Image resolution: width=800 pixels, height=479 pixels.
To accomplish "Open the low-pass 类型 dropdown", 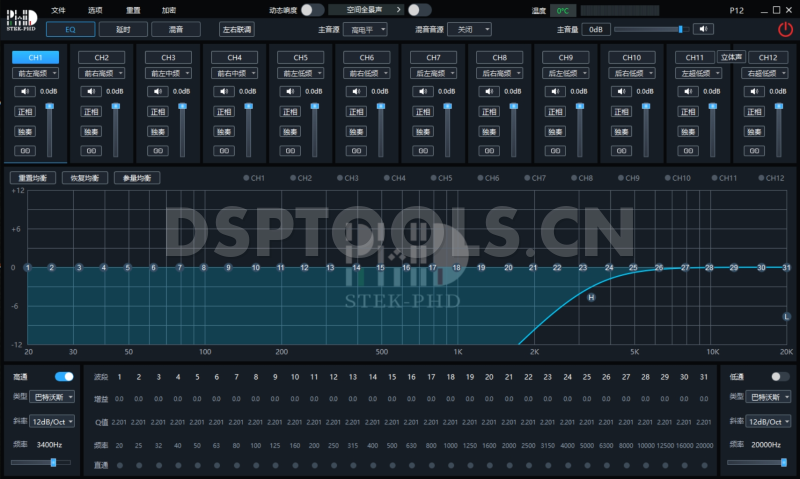I will [x=768, y=397].
